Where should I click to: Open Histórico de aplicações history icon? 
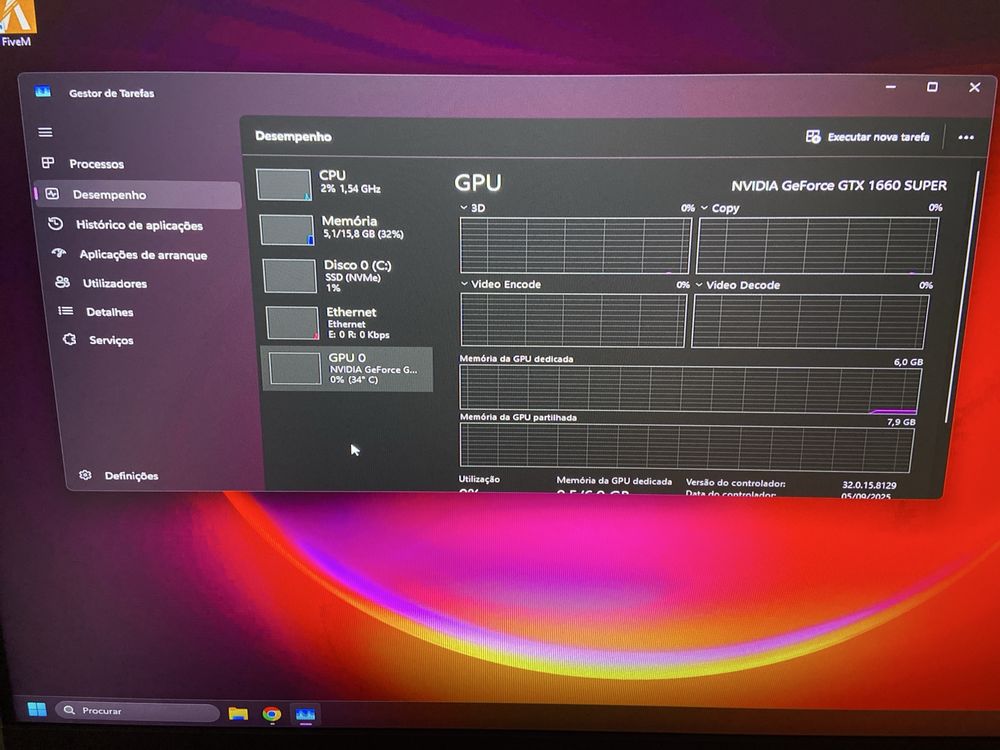(x=55, y=224)
